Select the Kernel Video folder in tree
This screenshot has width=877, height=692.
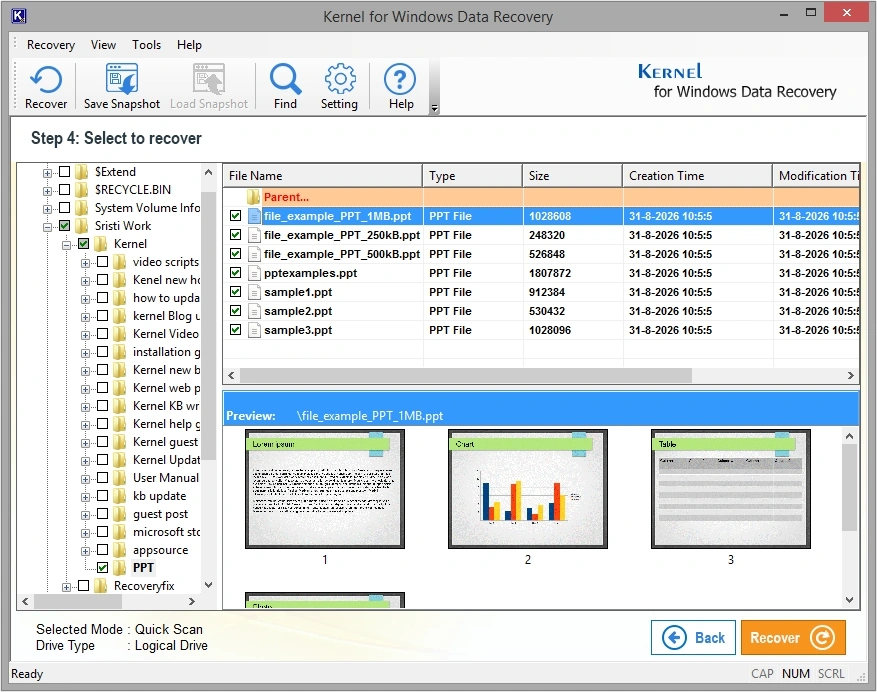pyautogui.click(x=166, y=334)
